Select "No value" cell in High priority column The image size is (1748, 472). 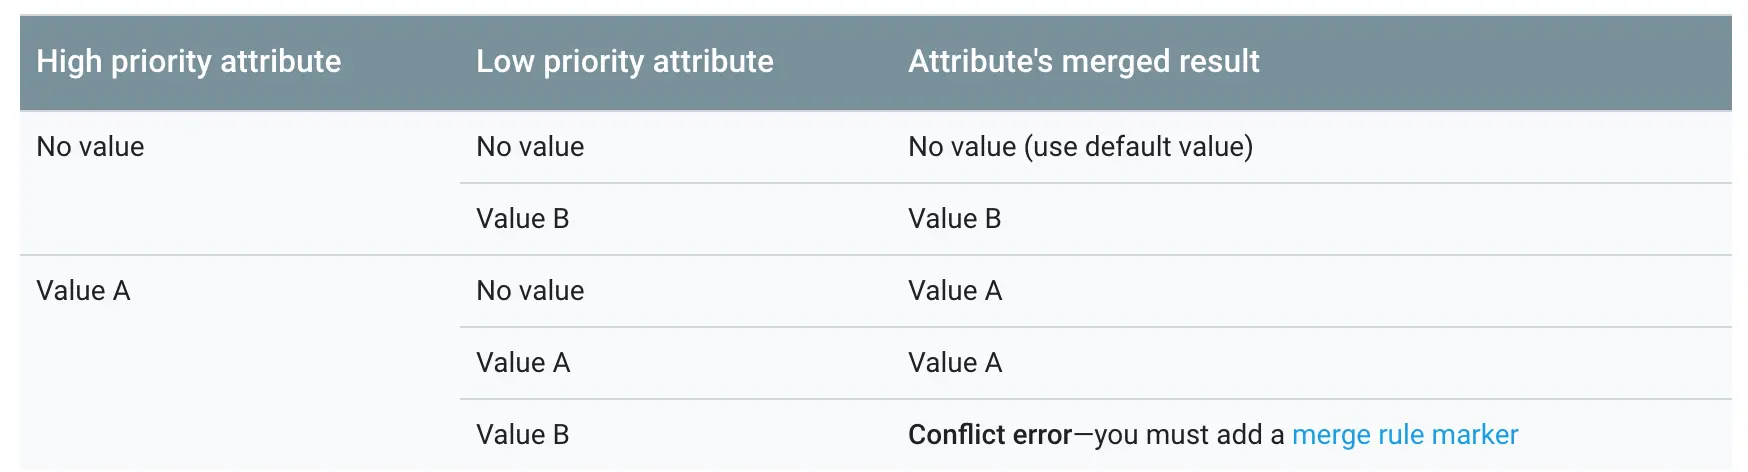(x=90, y=147)
